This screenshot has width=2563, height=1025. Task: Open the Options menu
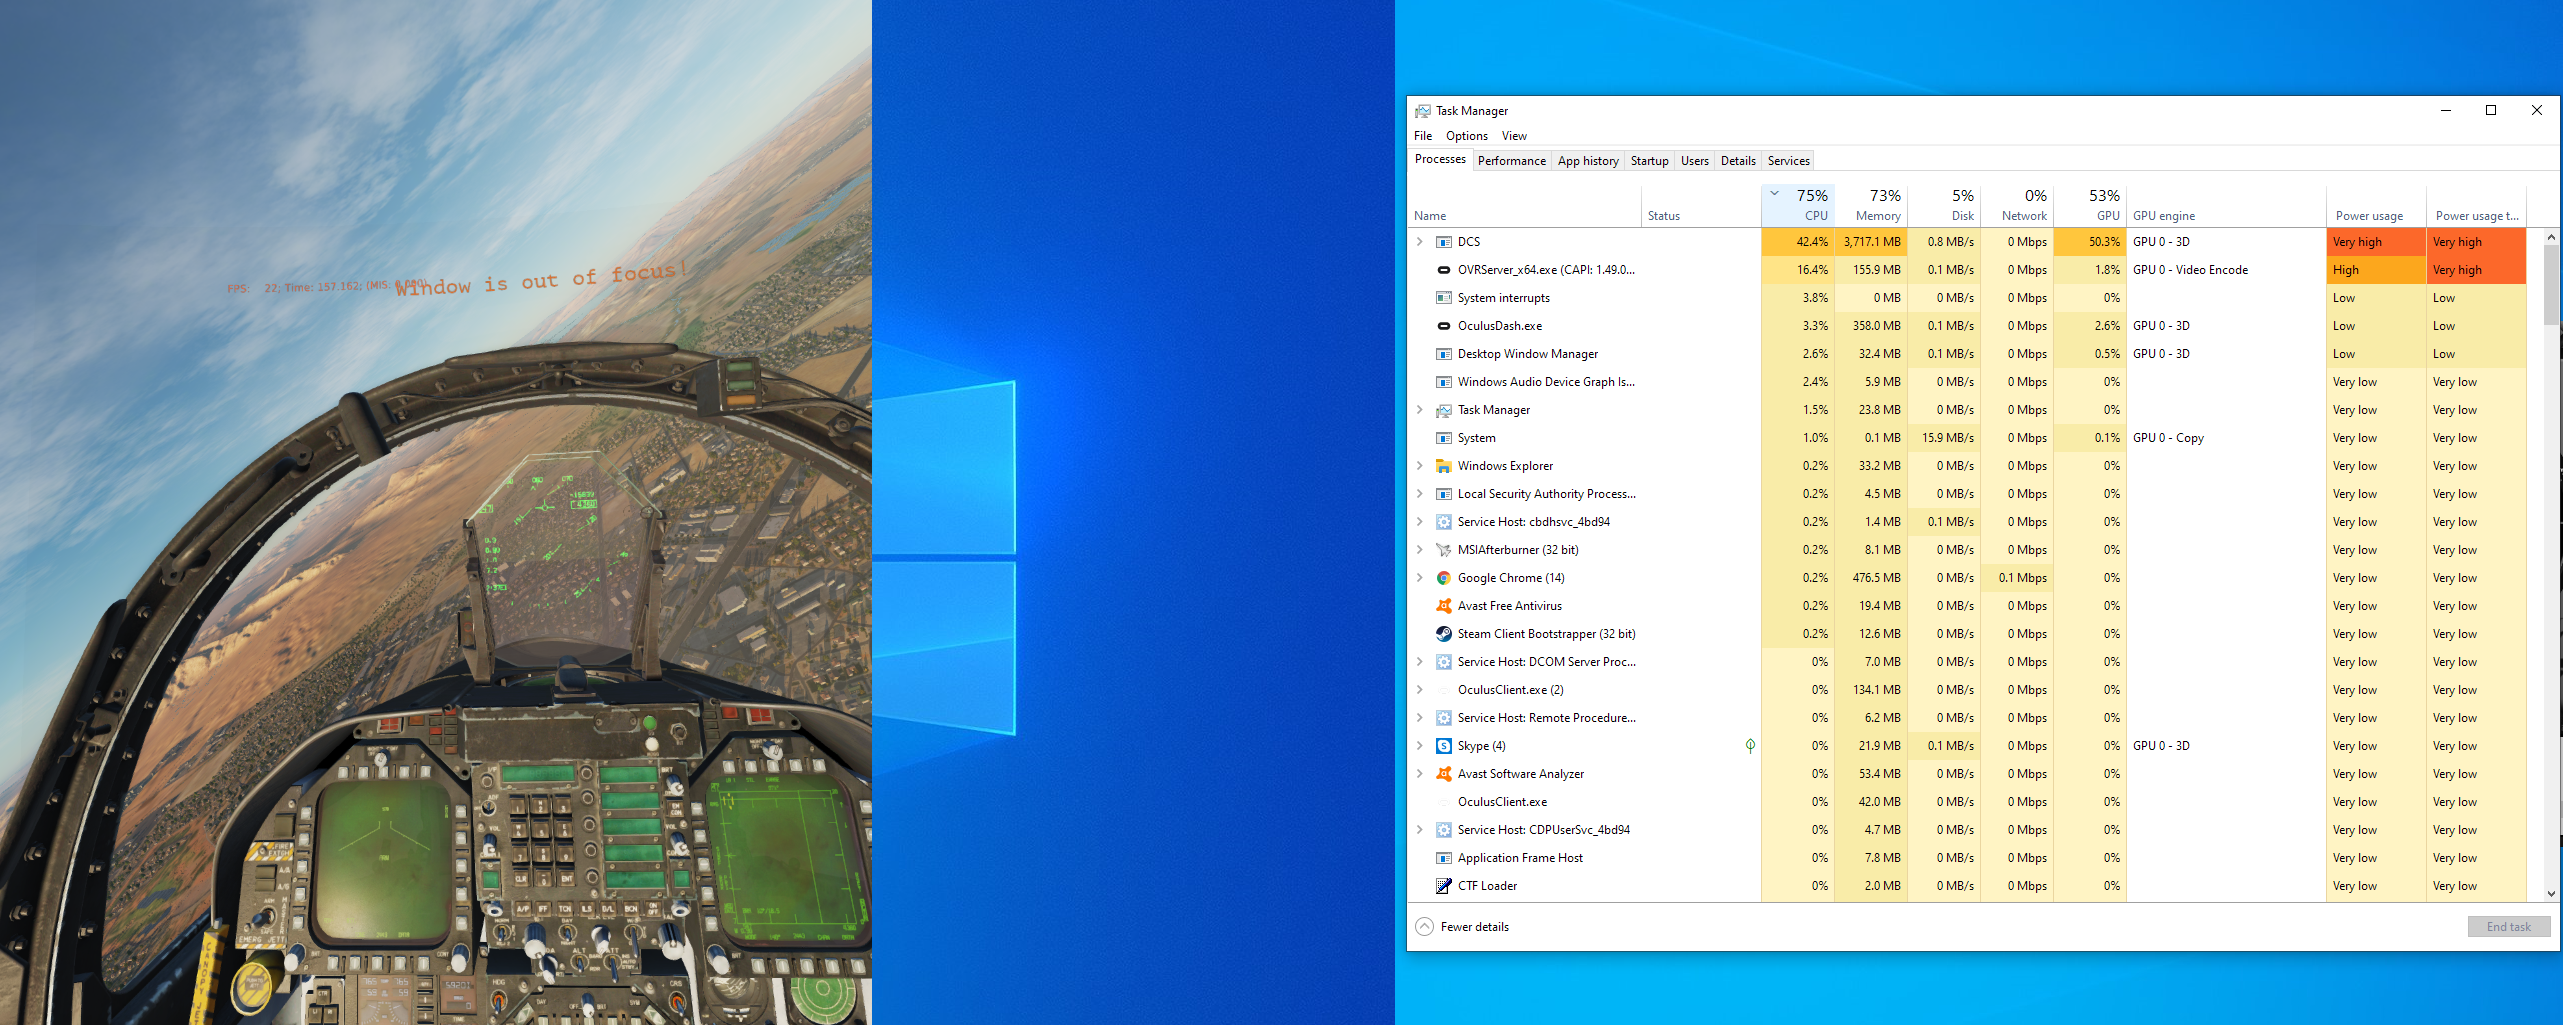click(1466, 136)
